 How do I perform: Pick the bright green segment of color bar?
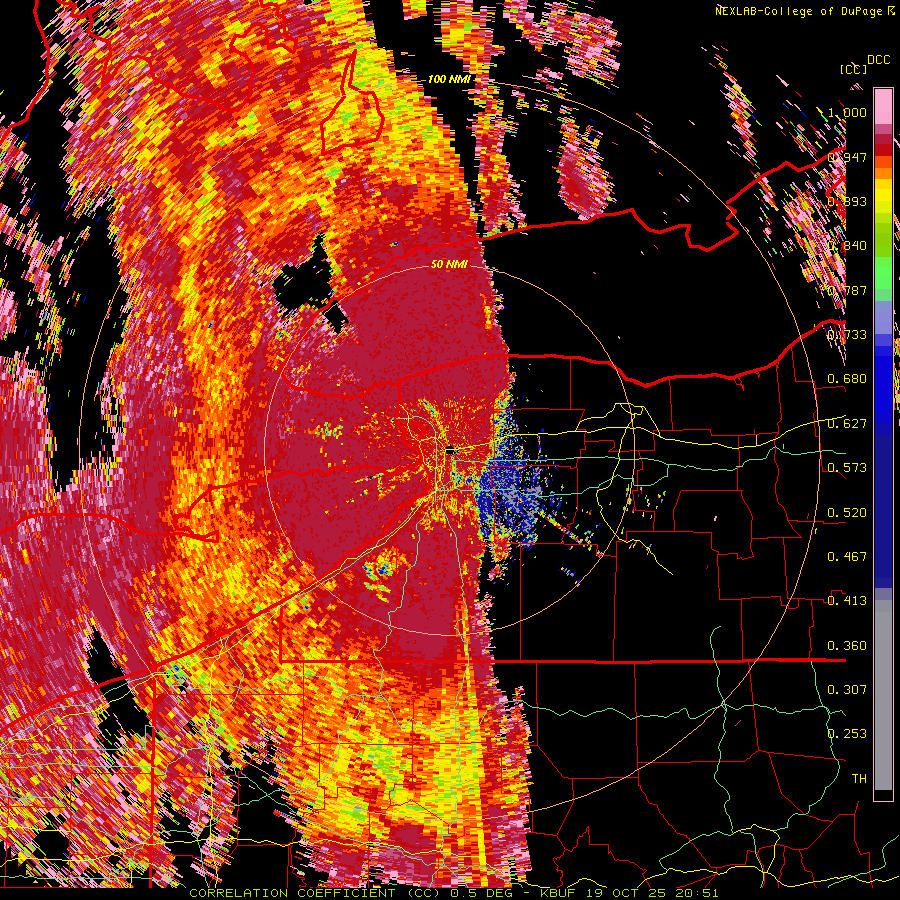[x=883, y=273]
